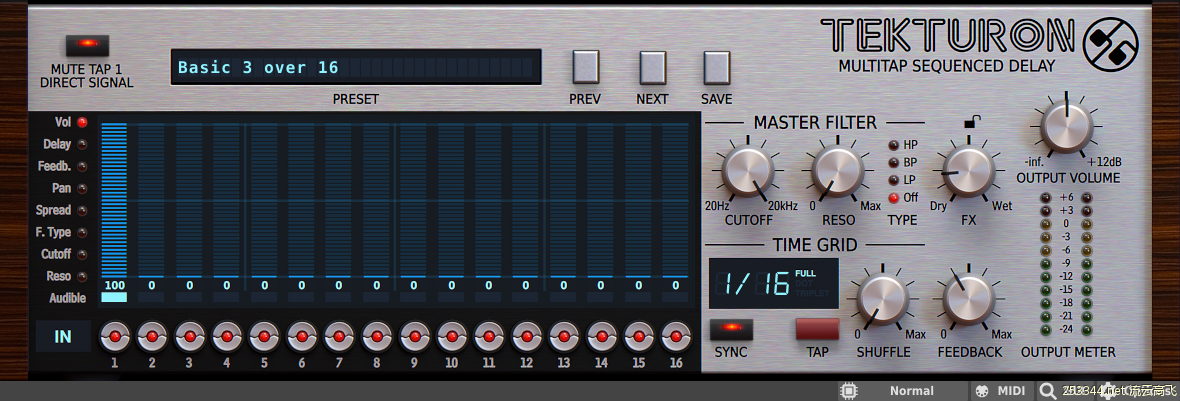This screenshot has height=401, width=1180.
Task: Click the tap 8 volume bar slider
Action: point(376,200)
